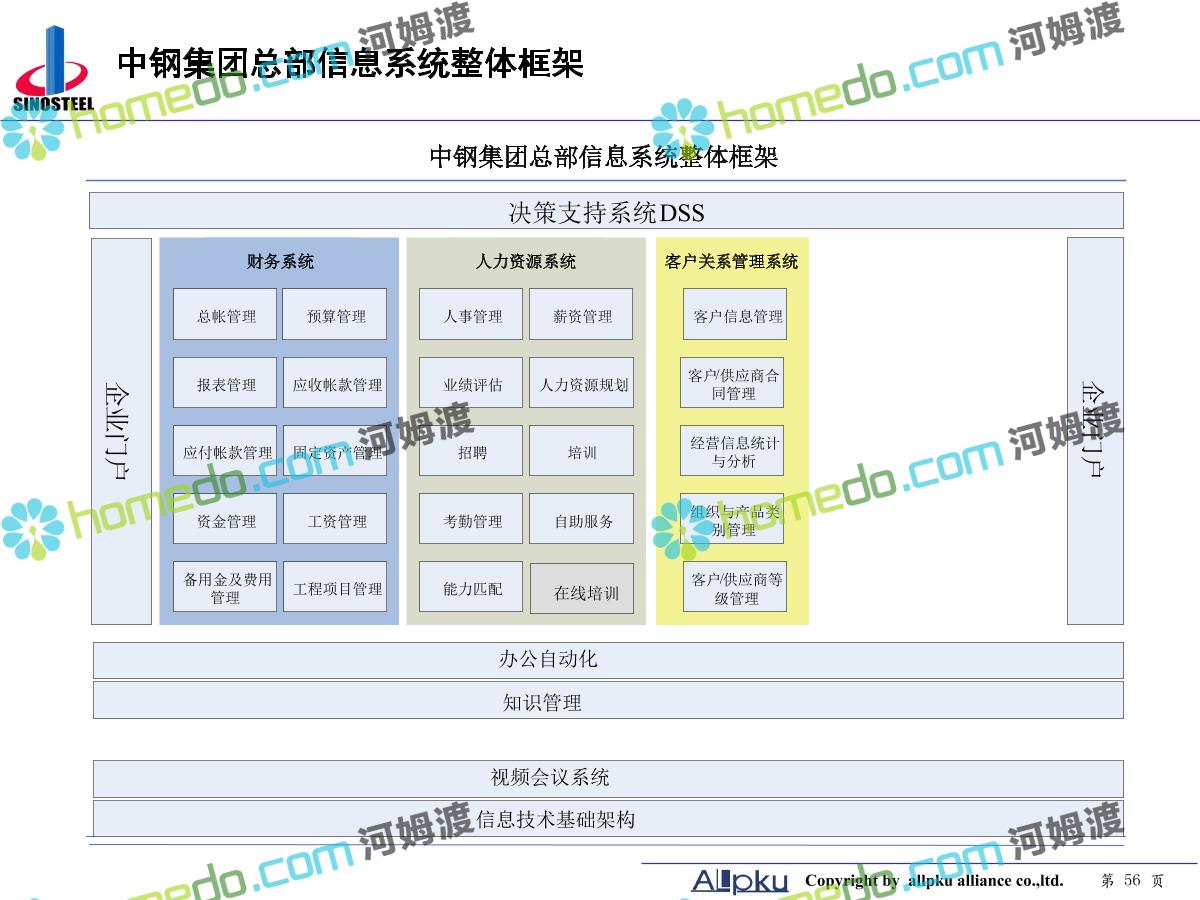Click the Sinosteel logo

[52, 72]
